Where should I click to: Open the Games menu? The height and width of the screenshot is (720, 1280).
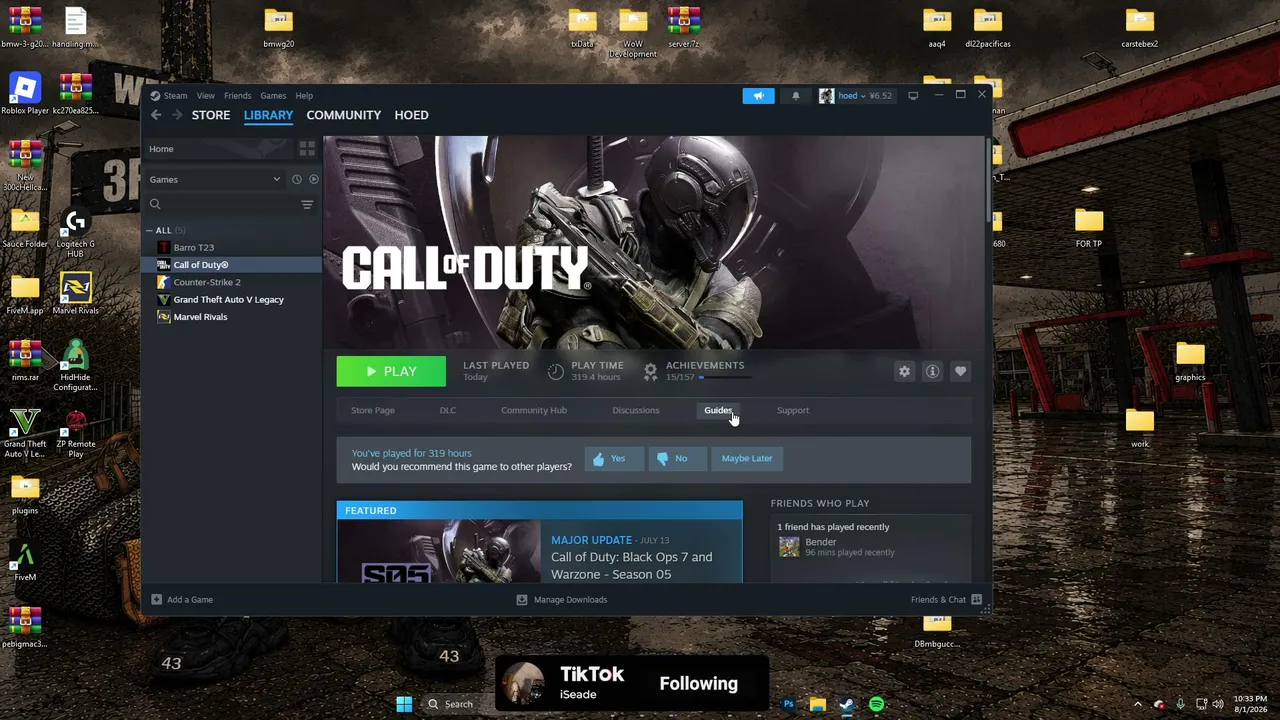point(273,96)
